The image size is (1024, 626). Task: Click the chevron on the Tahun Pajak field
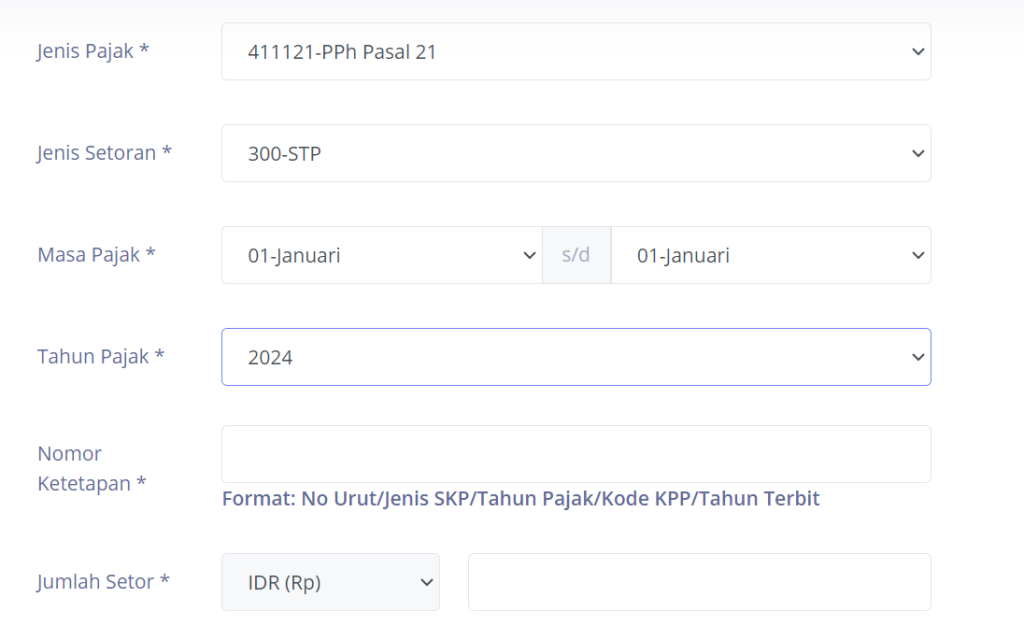916,357
